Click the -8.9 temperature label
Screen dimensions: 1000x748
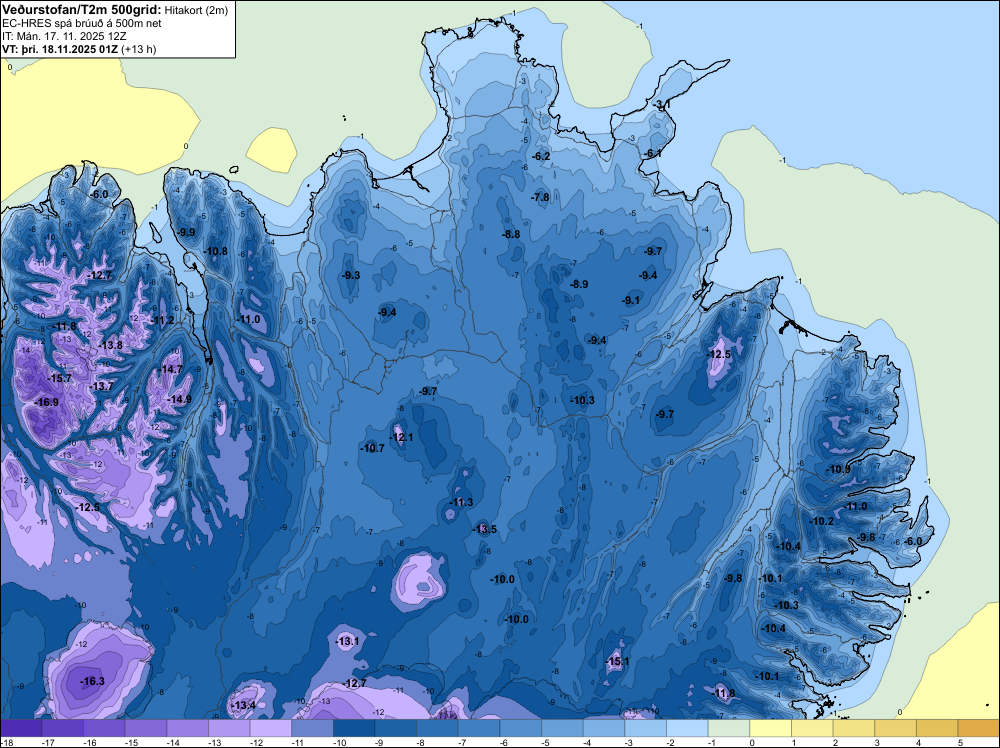pos(579,284)
